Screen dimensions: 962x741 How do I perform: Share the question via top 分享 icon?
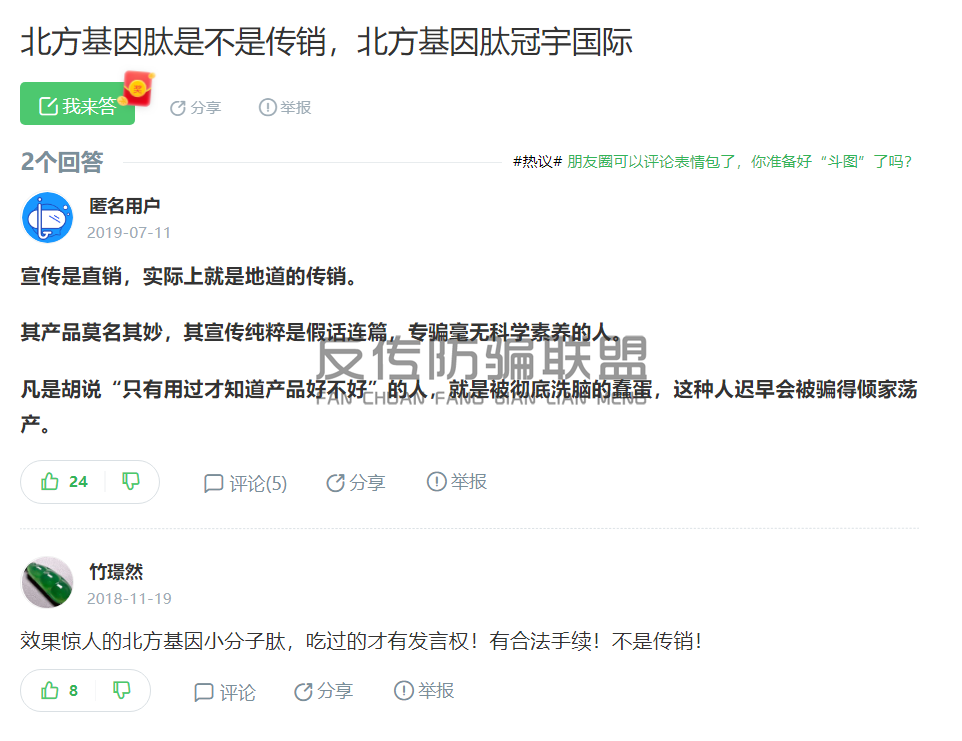tap(195, 108)
